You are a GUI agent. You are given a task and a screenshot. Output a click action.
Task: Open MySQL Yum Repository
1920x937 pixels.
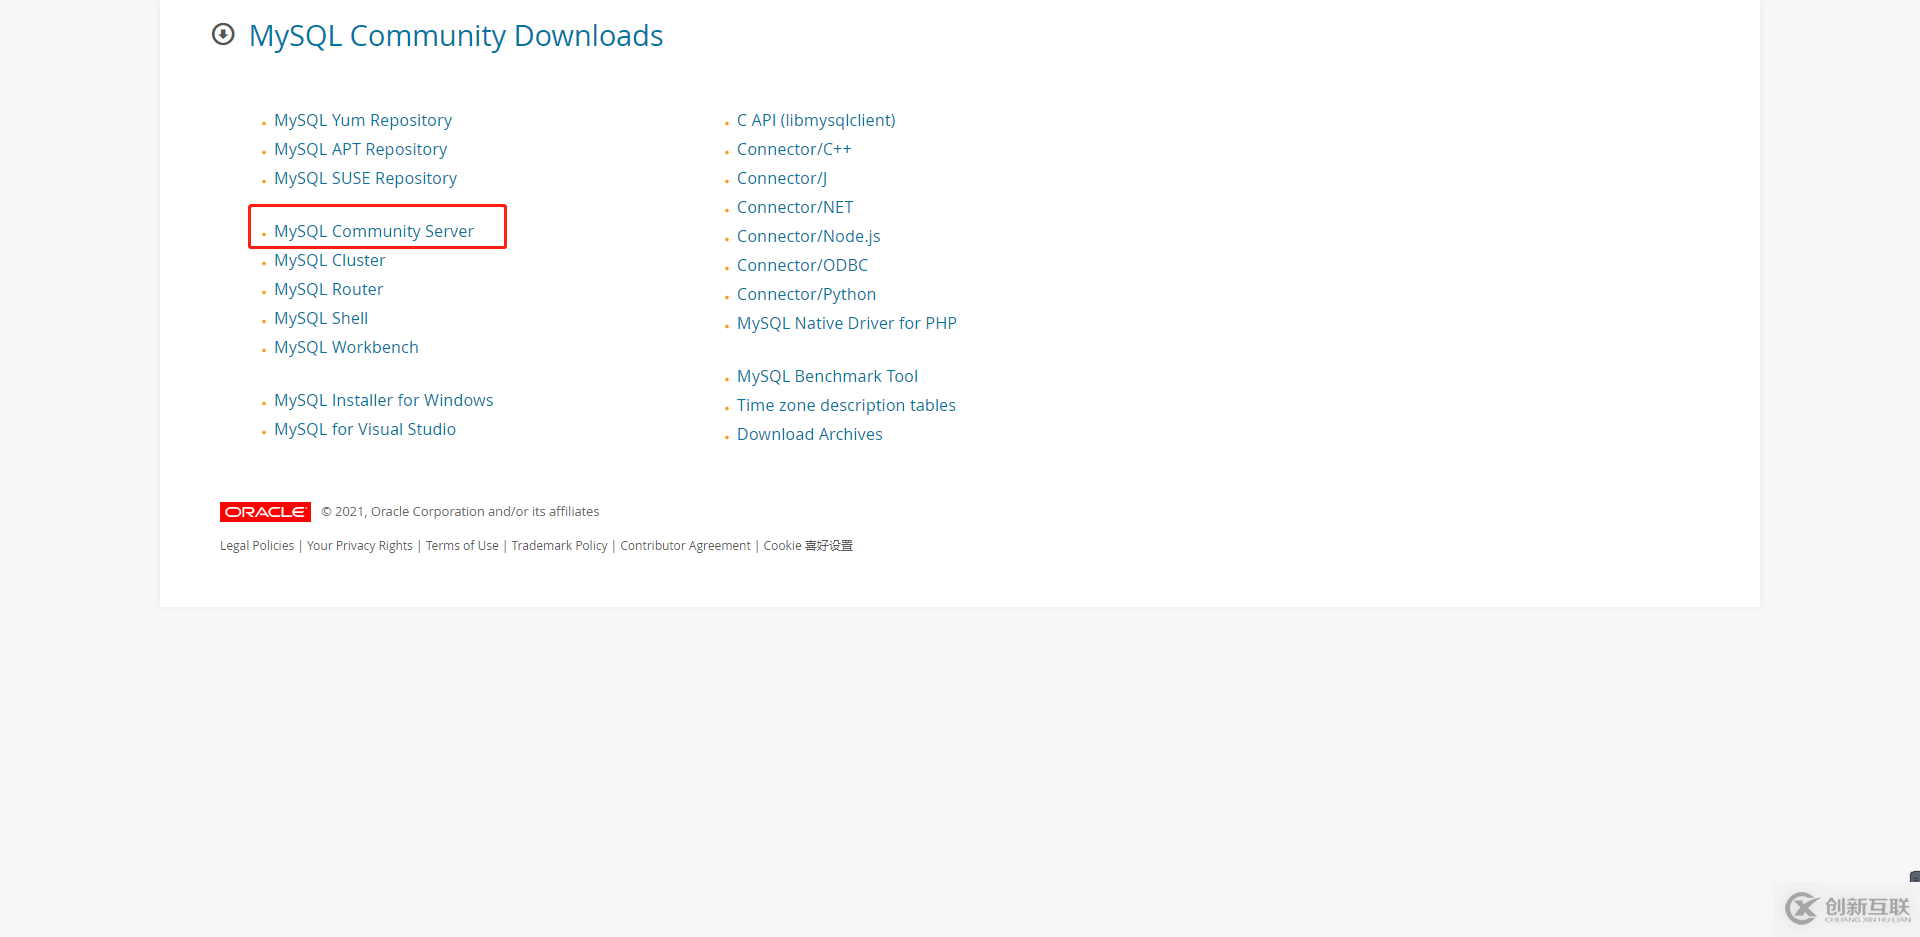(x=363, y=120)
